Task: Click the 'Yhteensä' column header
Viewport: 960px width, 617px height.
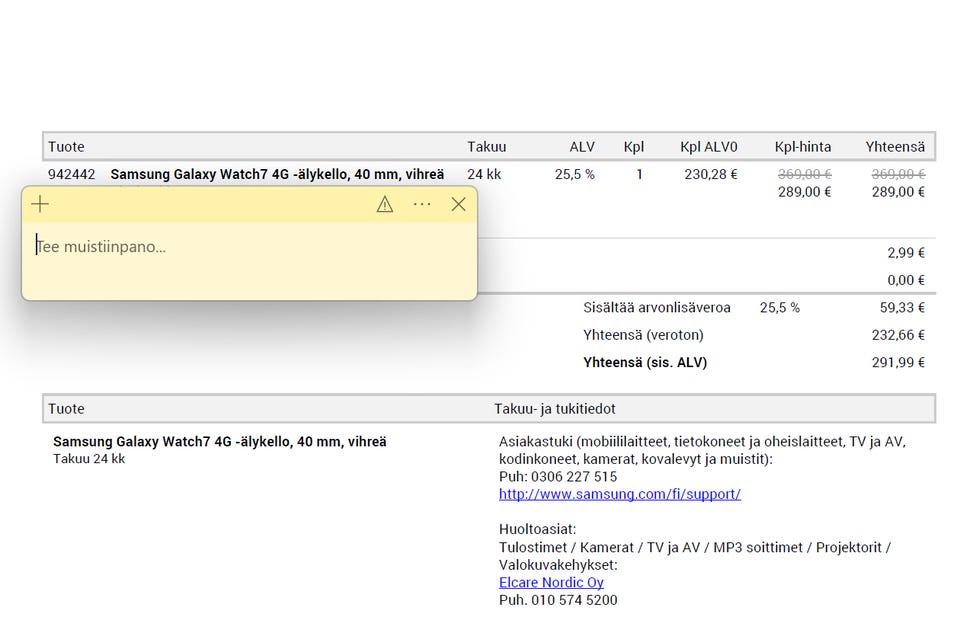Action: coord(895,147)
